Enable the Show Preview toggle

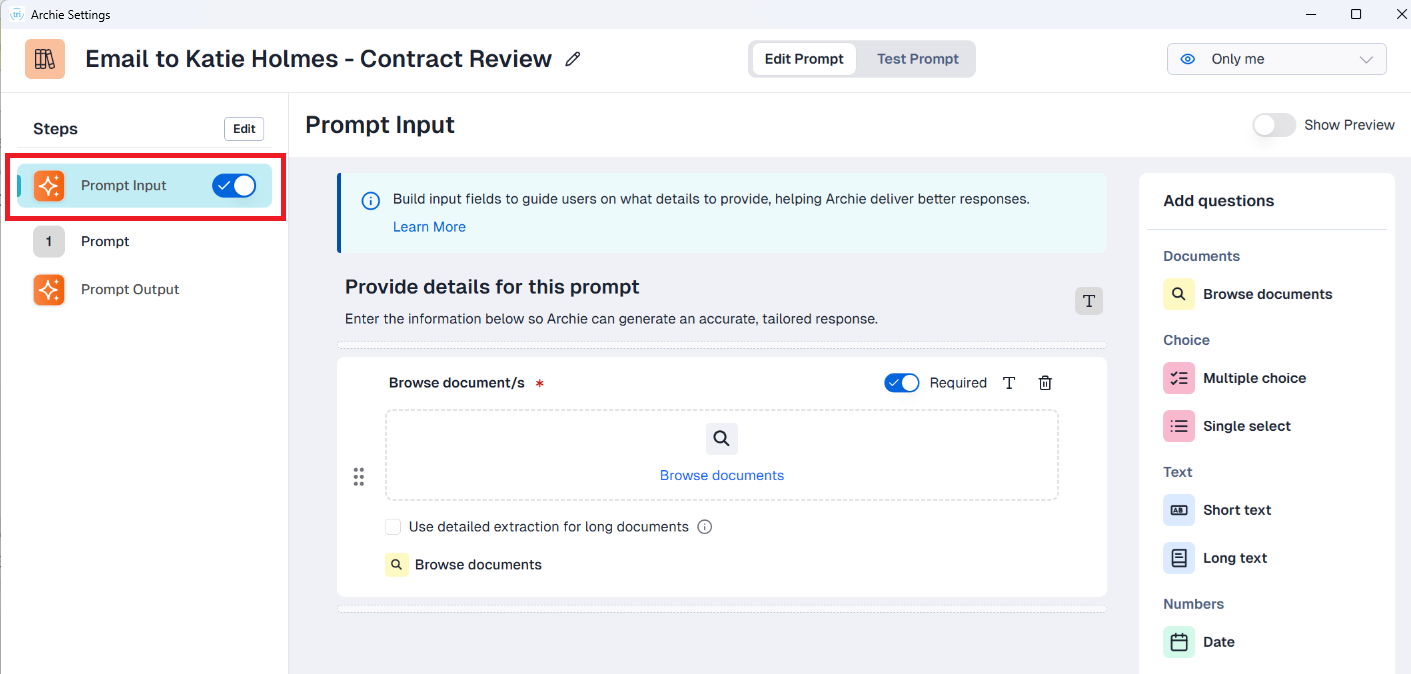click(1274, 125)
